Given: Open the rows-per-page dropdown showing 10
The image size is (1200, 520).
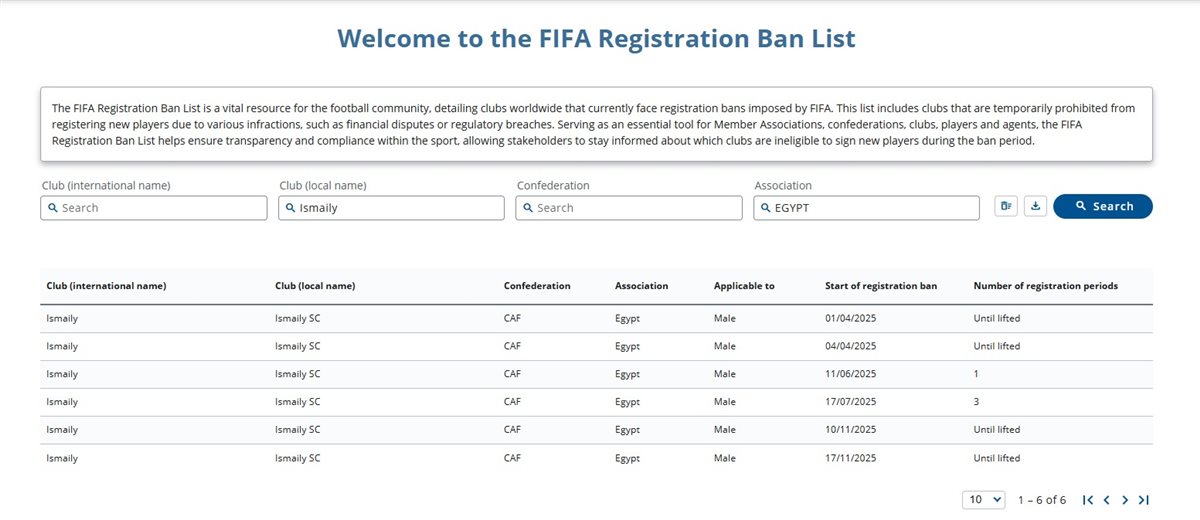Looking at the screenshot, I should [983, 500].
